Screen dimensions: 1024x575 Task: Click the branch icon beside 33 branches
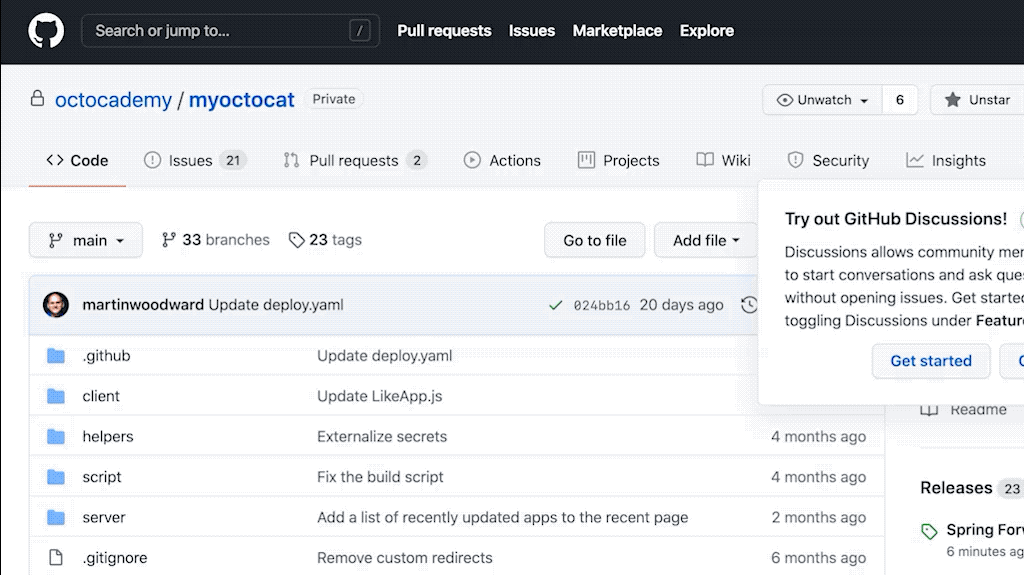(168, 240)
